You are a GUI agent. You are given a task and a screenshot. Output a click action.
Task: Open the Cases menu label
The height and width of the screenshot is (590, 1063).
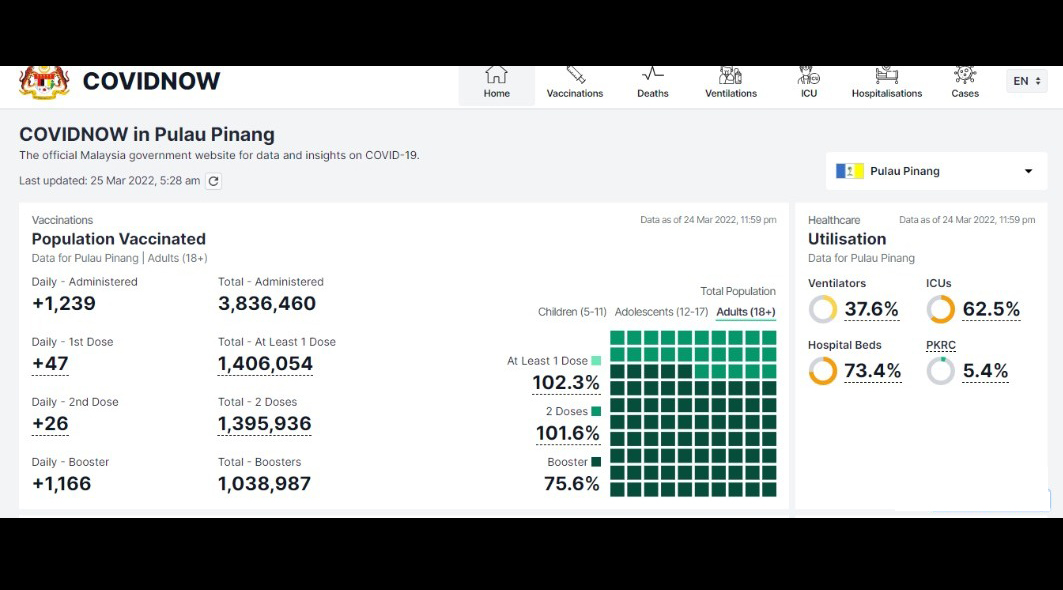tap(965, 94)
